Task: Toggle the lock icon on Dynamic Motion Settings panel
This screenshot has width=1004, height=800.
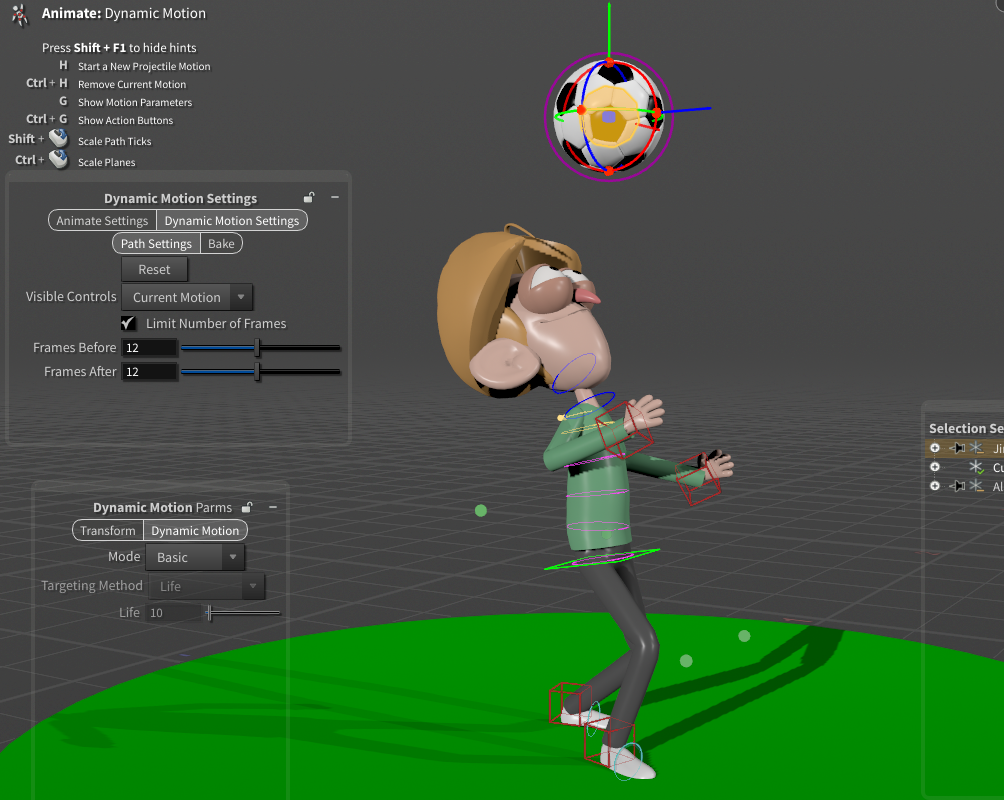Action: (309, 197)
